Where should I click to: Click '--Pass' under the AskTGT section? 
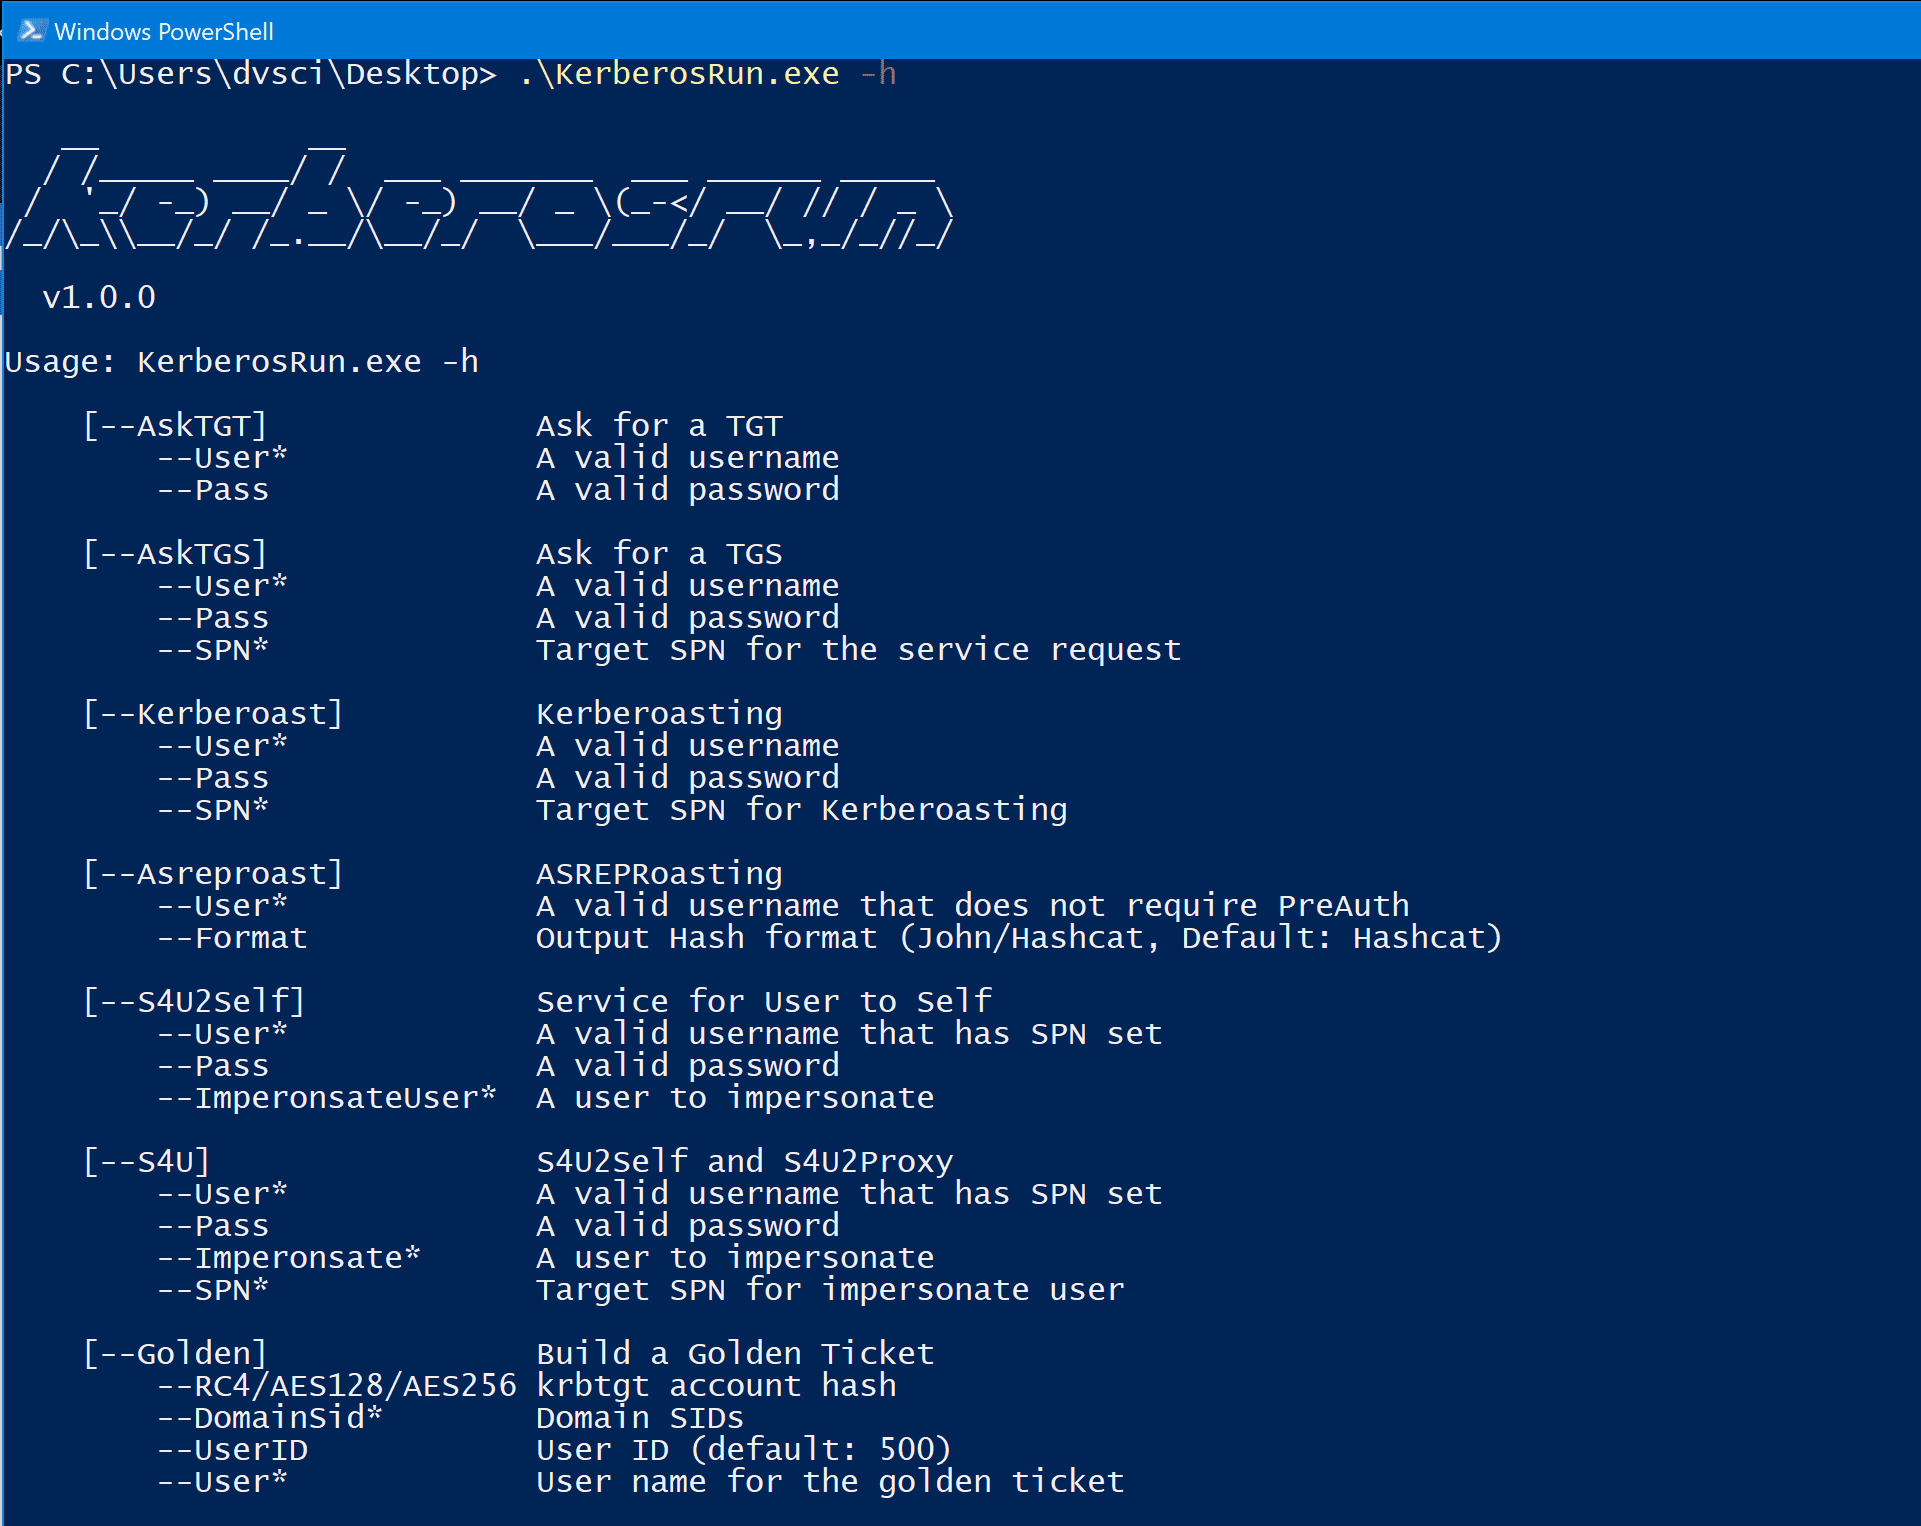coord(213,490)
